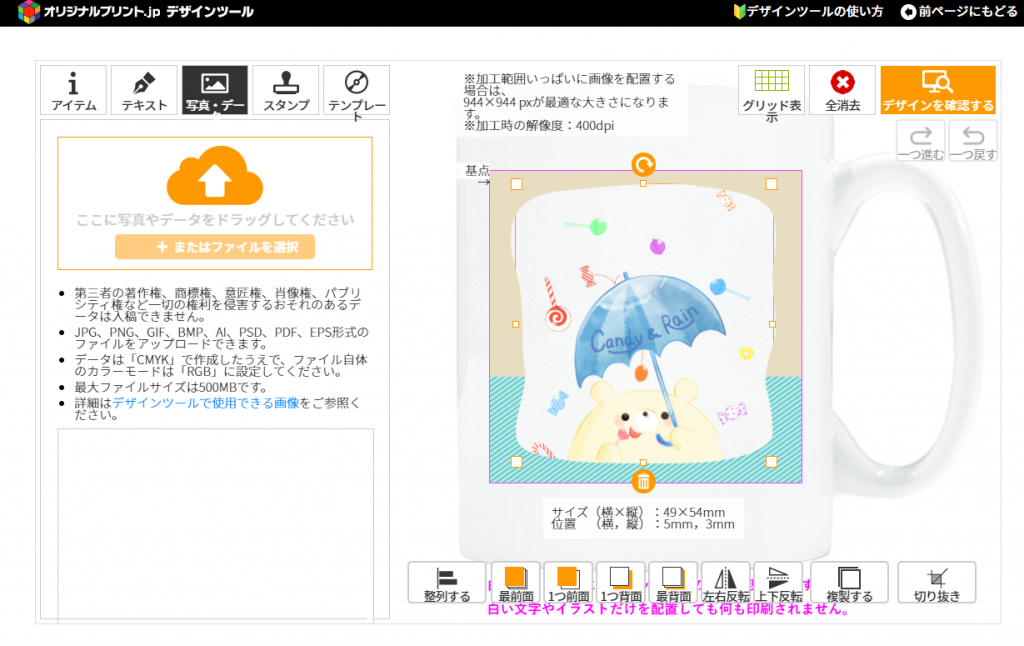
Task: Click the orange rotate handle above image
Action: [643, 165]
